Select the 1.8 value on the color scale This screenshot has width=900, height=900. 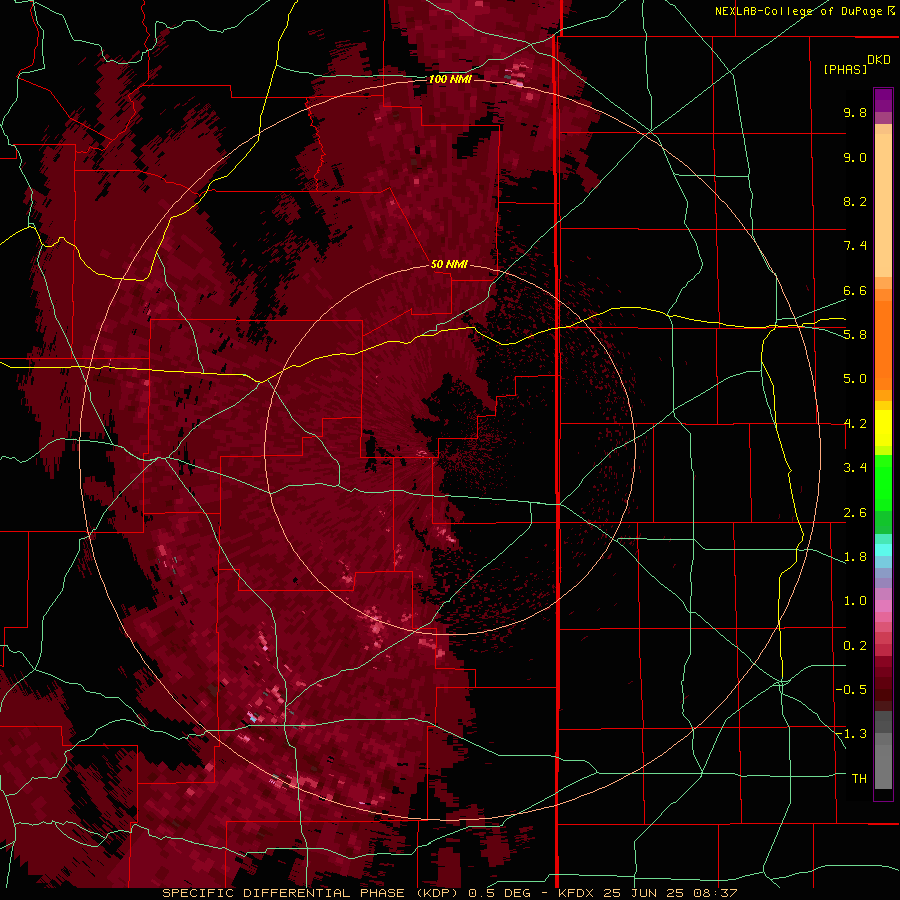(855, 557)
